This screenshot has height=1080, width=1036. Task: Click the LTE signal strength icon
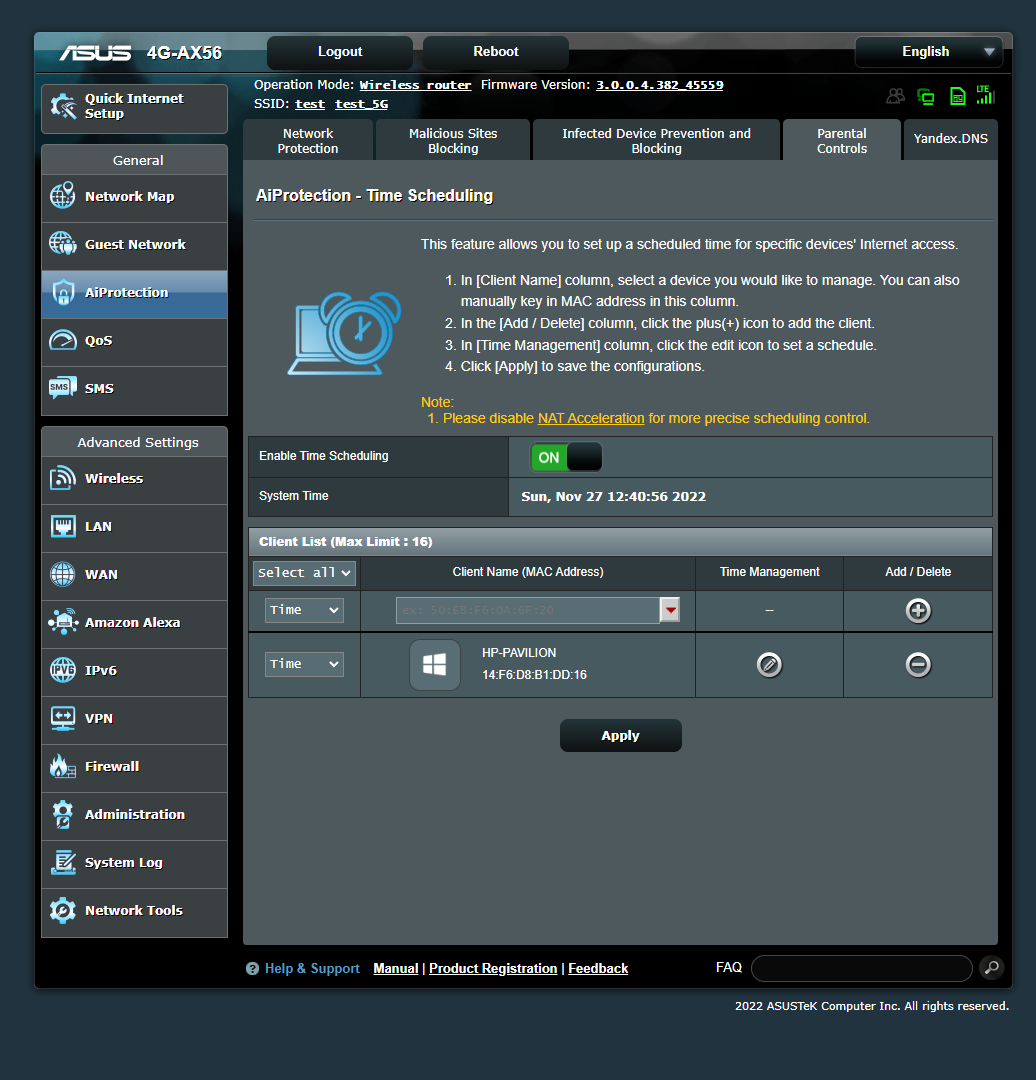point(985,94)
